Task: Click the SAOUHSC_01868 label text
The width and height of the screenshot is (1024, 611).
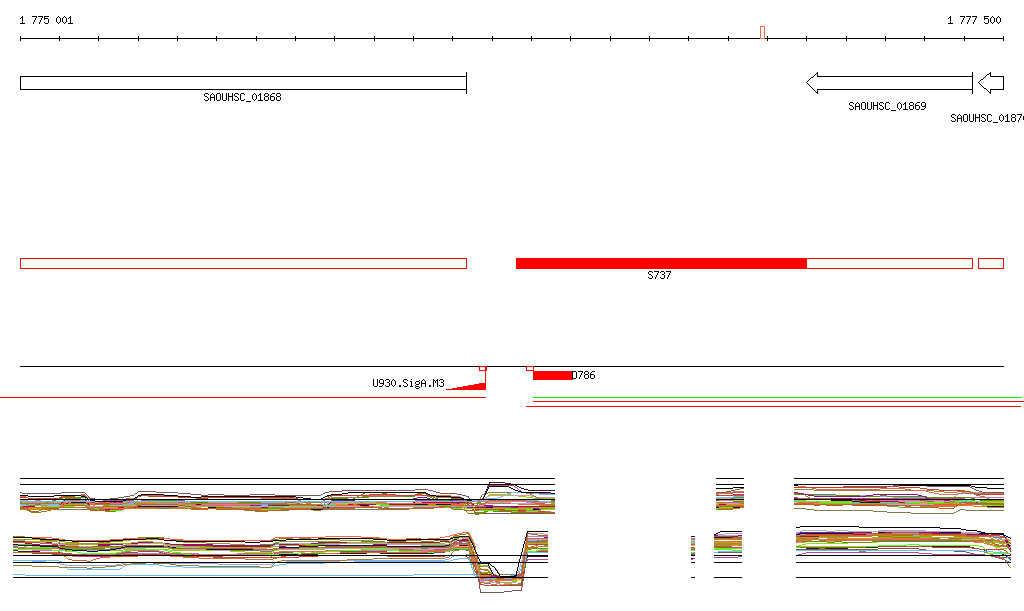Action: tap(242, 97)
